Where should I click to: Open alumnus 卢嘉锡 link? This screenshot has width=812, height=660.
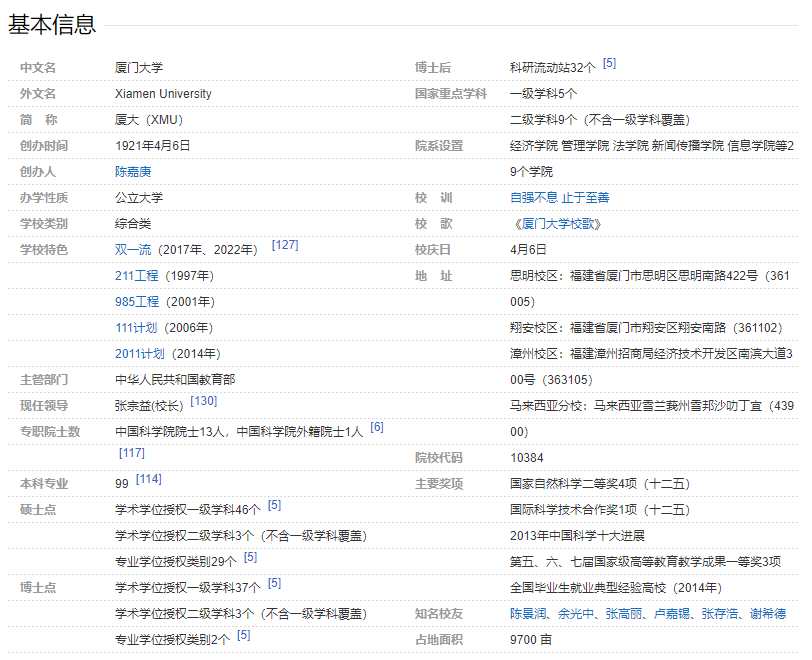[x=673, y=614]
